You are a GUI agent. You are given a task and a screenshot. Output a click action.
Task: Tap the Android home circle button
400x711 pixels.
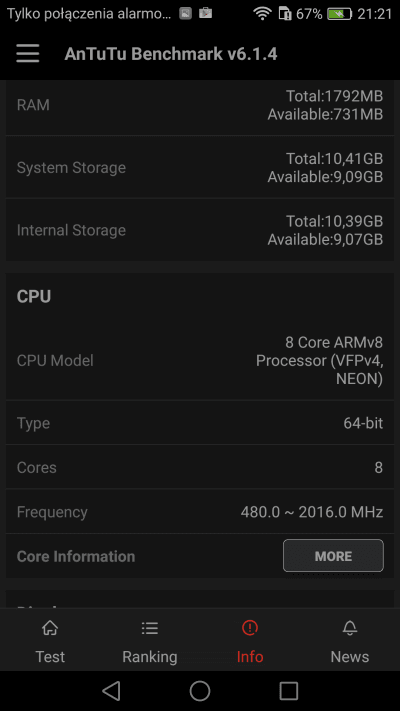pos(200,691)
